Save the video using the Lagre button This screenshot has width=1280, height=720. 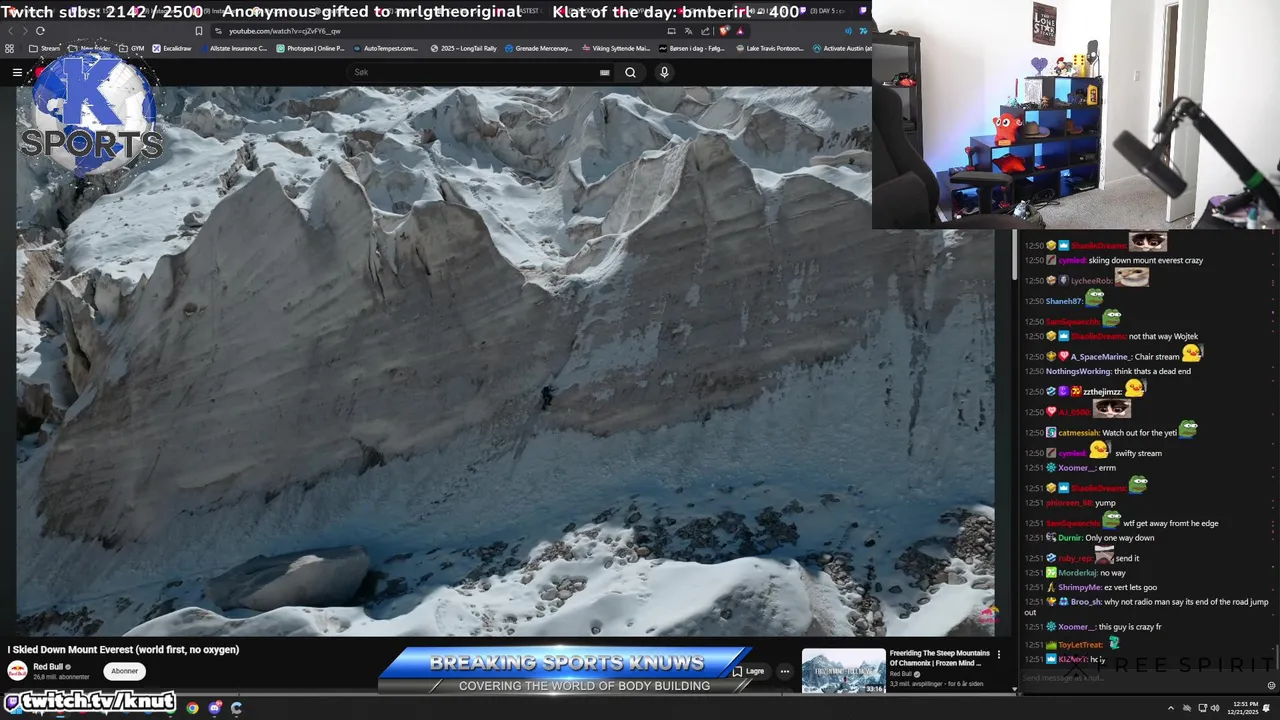(749, 671)
